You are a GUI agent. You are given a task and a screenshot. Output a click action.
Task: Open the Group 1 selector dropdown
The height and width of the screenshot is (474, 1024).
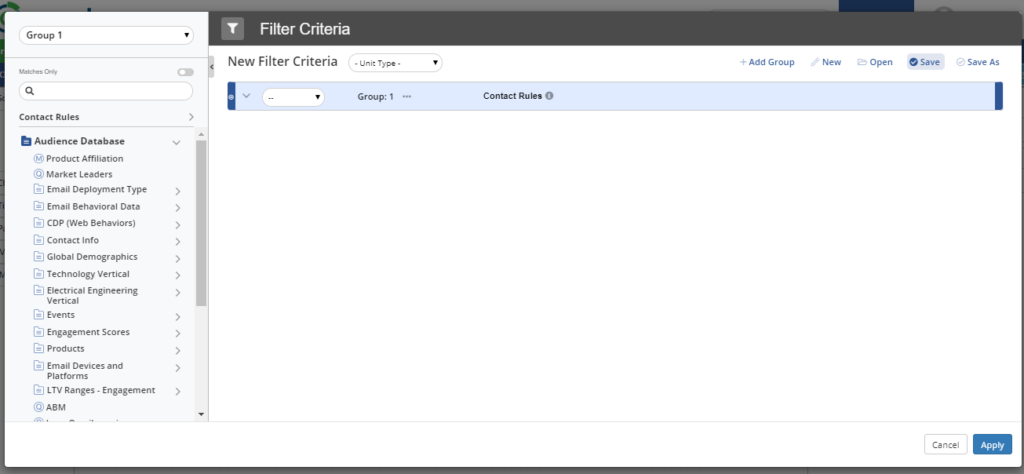[x=106, y=35]
